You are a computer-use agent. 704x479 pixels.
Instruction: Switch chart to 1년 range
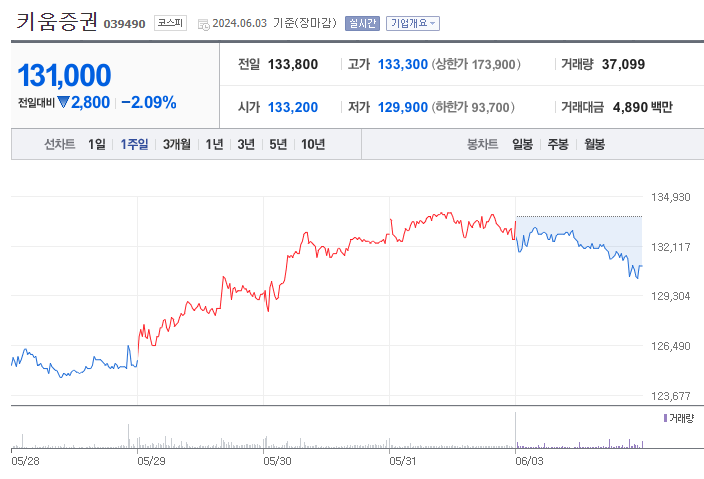(214, 144)
